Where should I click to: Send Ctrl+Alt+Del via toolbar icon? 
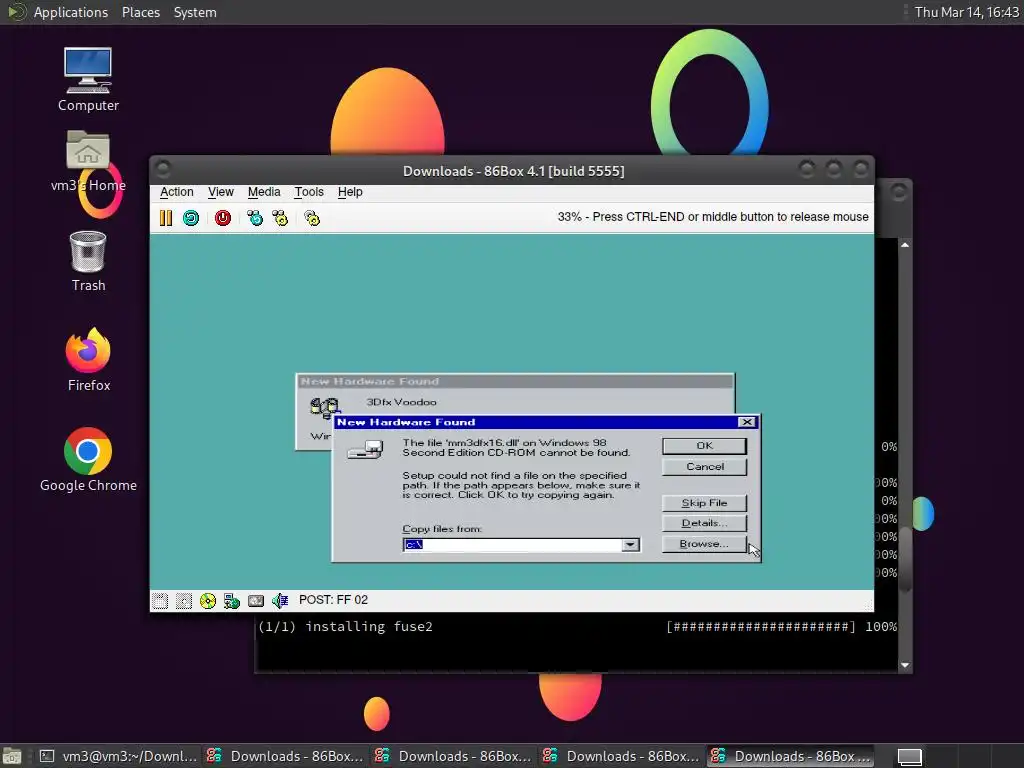(x=255, y=218)
